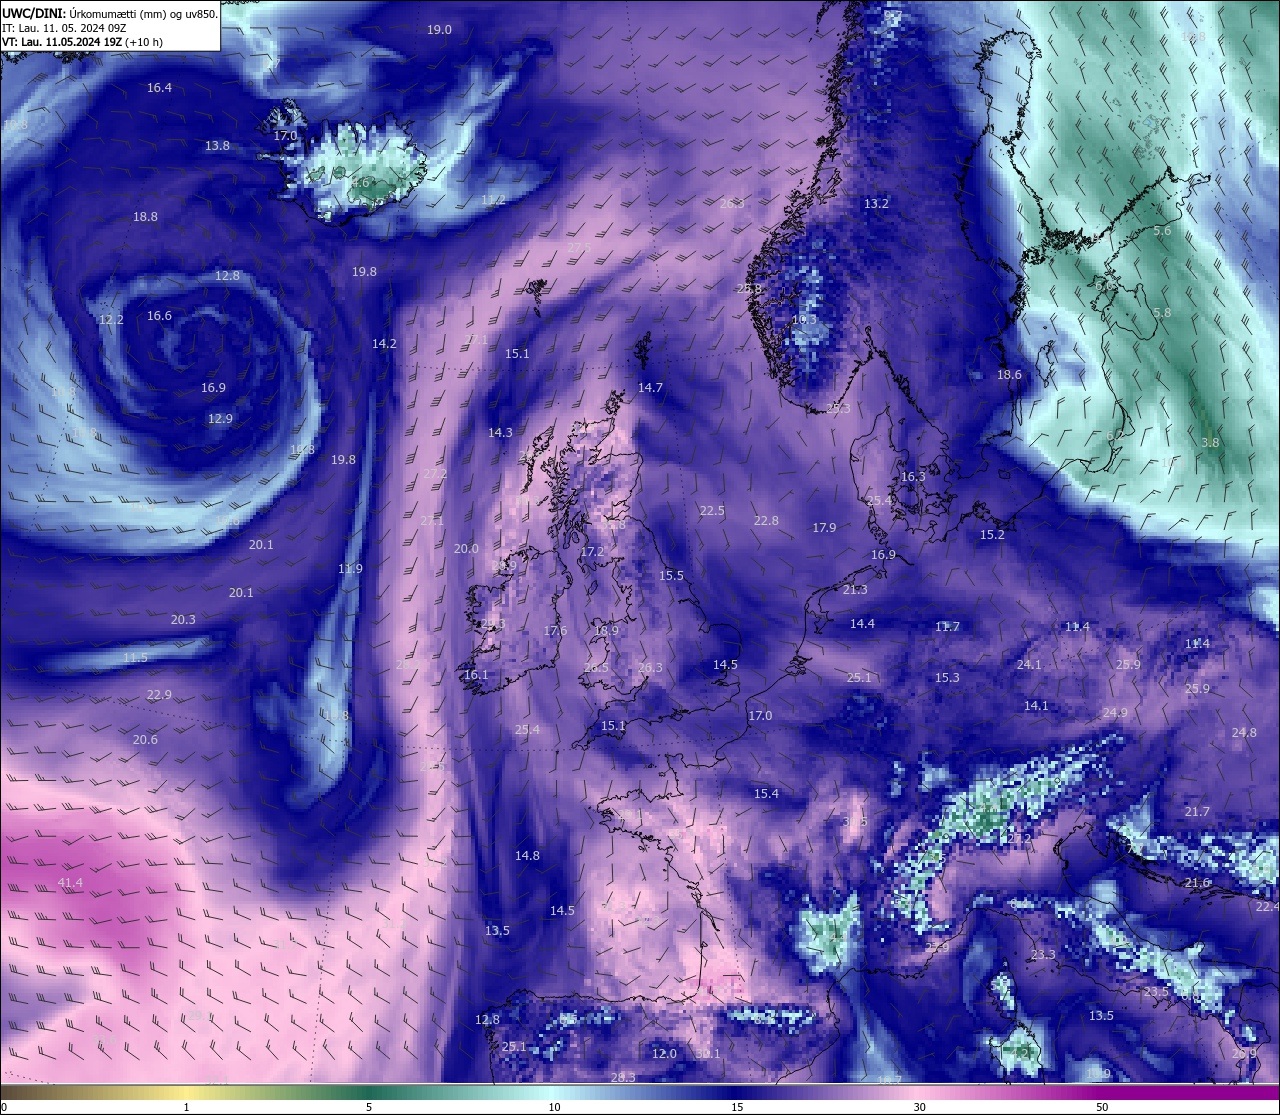1280x1115 pixels.
Task: Click the 11.9 value on the map
Action: click(350, 569)
